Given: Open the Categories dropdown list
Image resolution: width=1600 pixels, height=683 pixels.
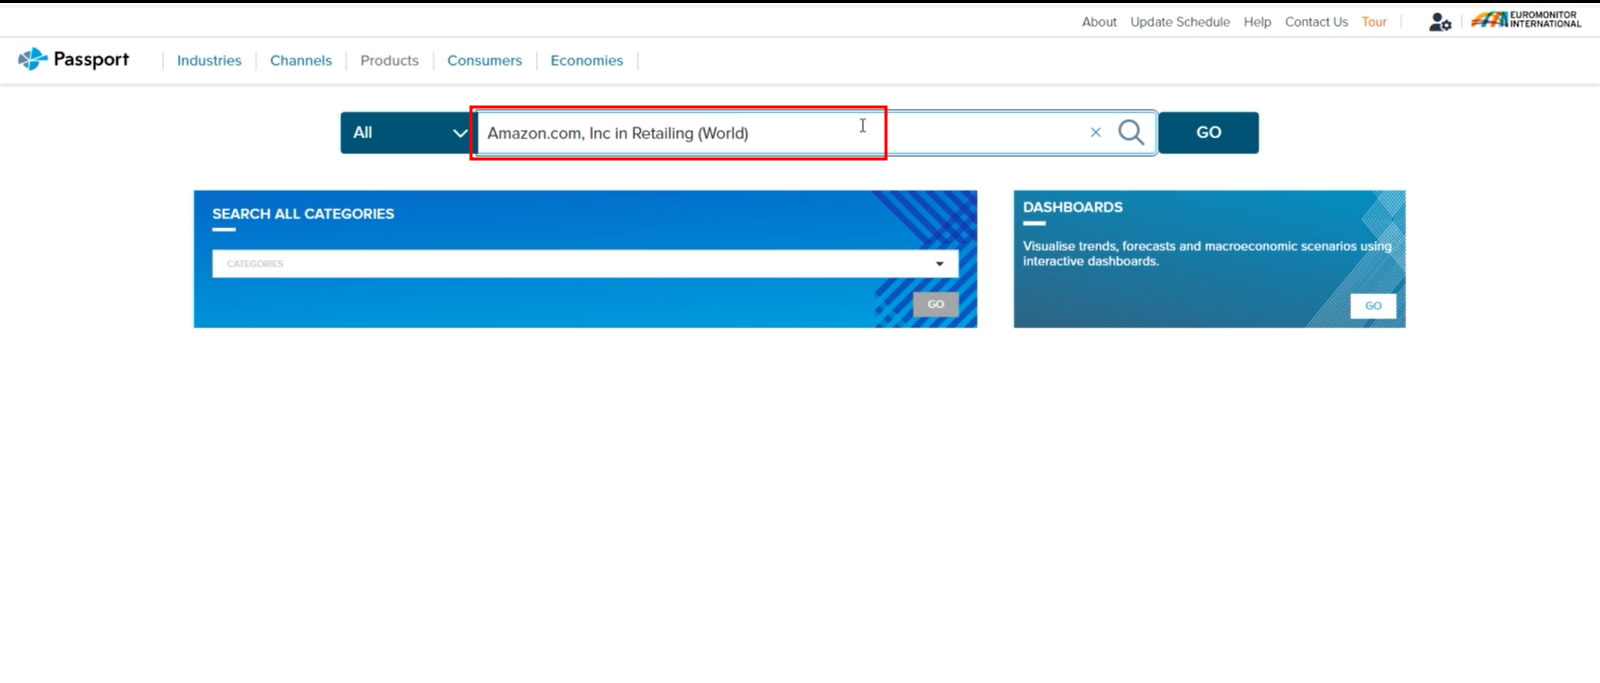Looking at the screenshot, I should click(x=585, y=264).
